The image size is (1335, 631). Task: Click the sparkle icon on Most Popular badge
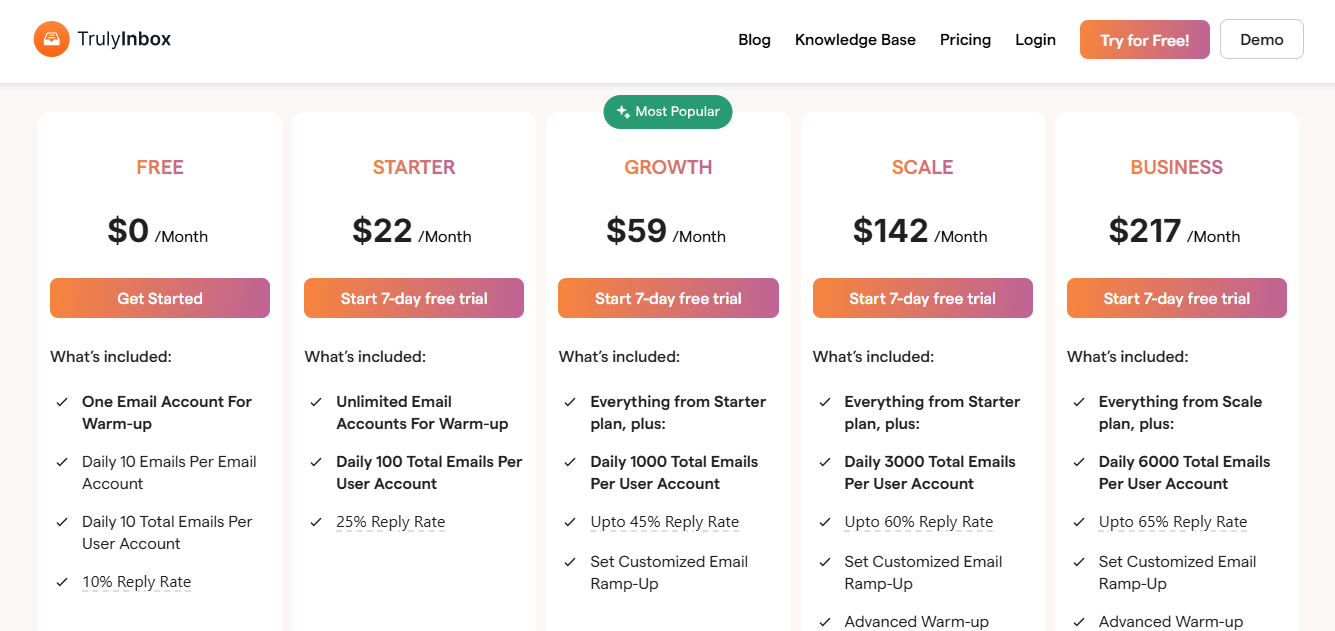(x=621, y=112)
